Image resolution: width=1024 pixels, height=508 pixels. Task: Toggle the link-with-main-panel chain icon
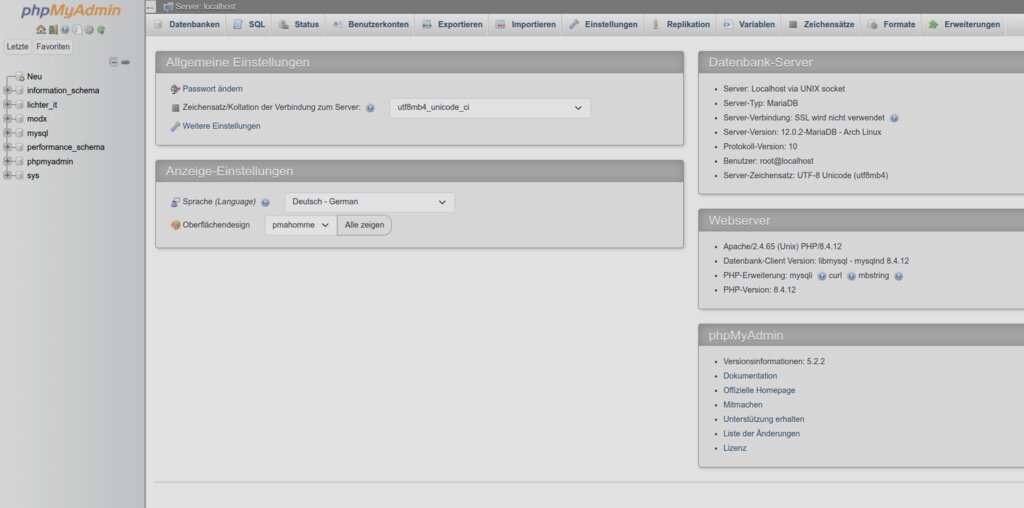[x=126, y=62]
